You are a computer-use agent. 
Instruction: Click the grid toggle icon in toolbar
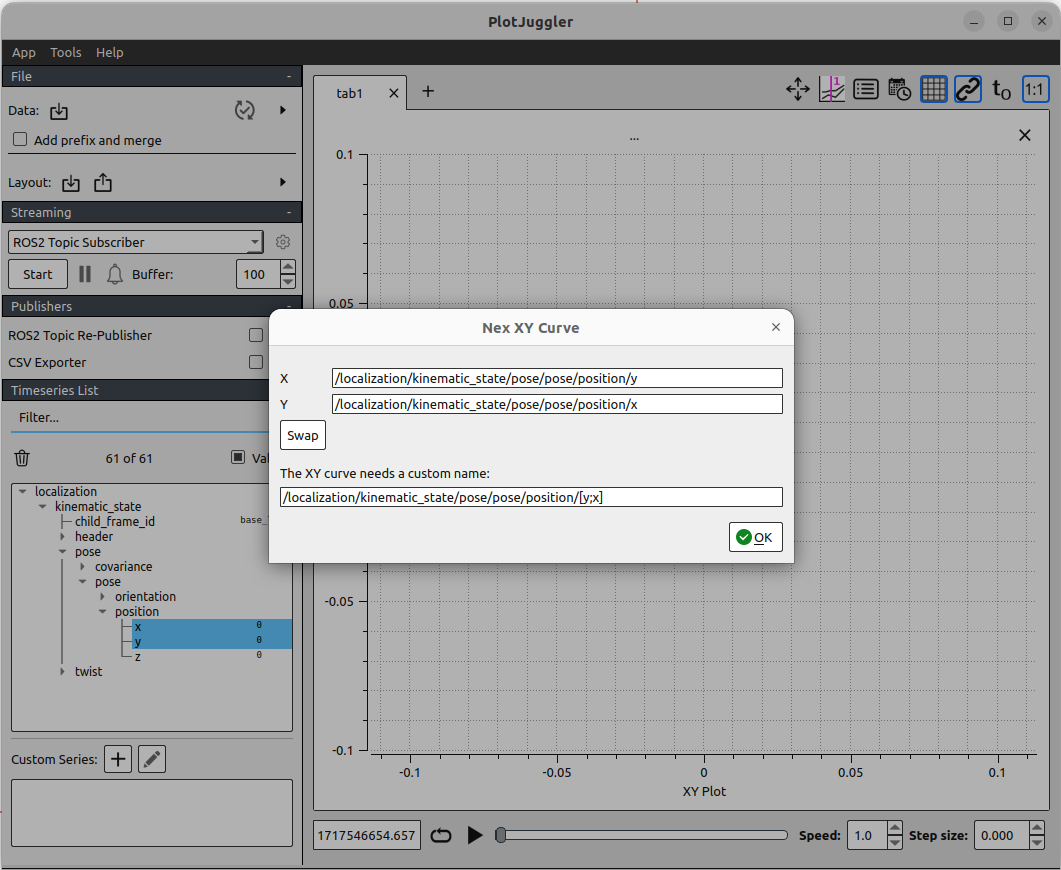(x=933, y=90)
